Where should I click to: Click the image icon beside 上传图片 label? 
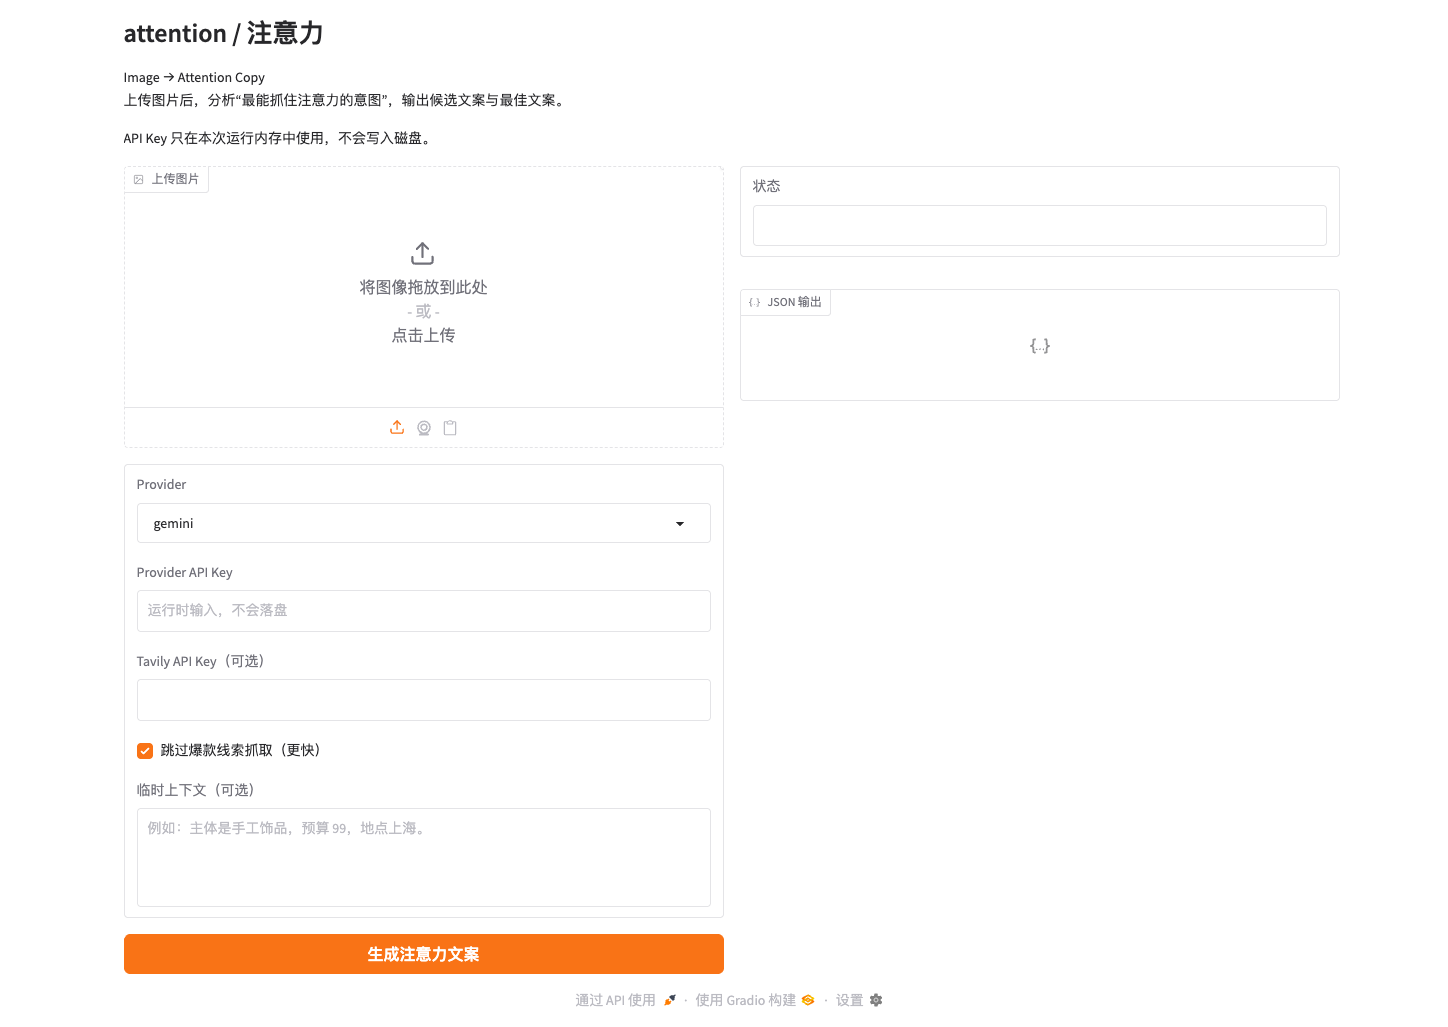point(138,179)
